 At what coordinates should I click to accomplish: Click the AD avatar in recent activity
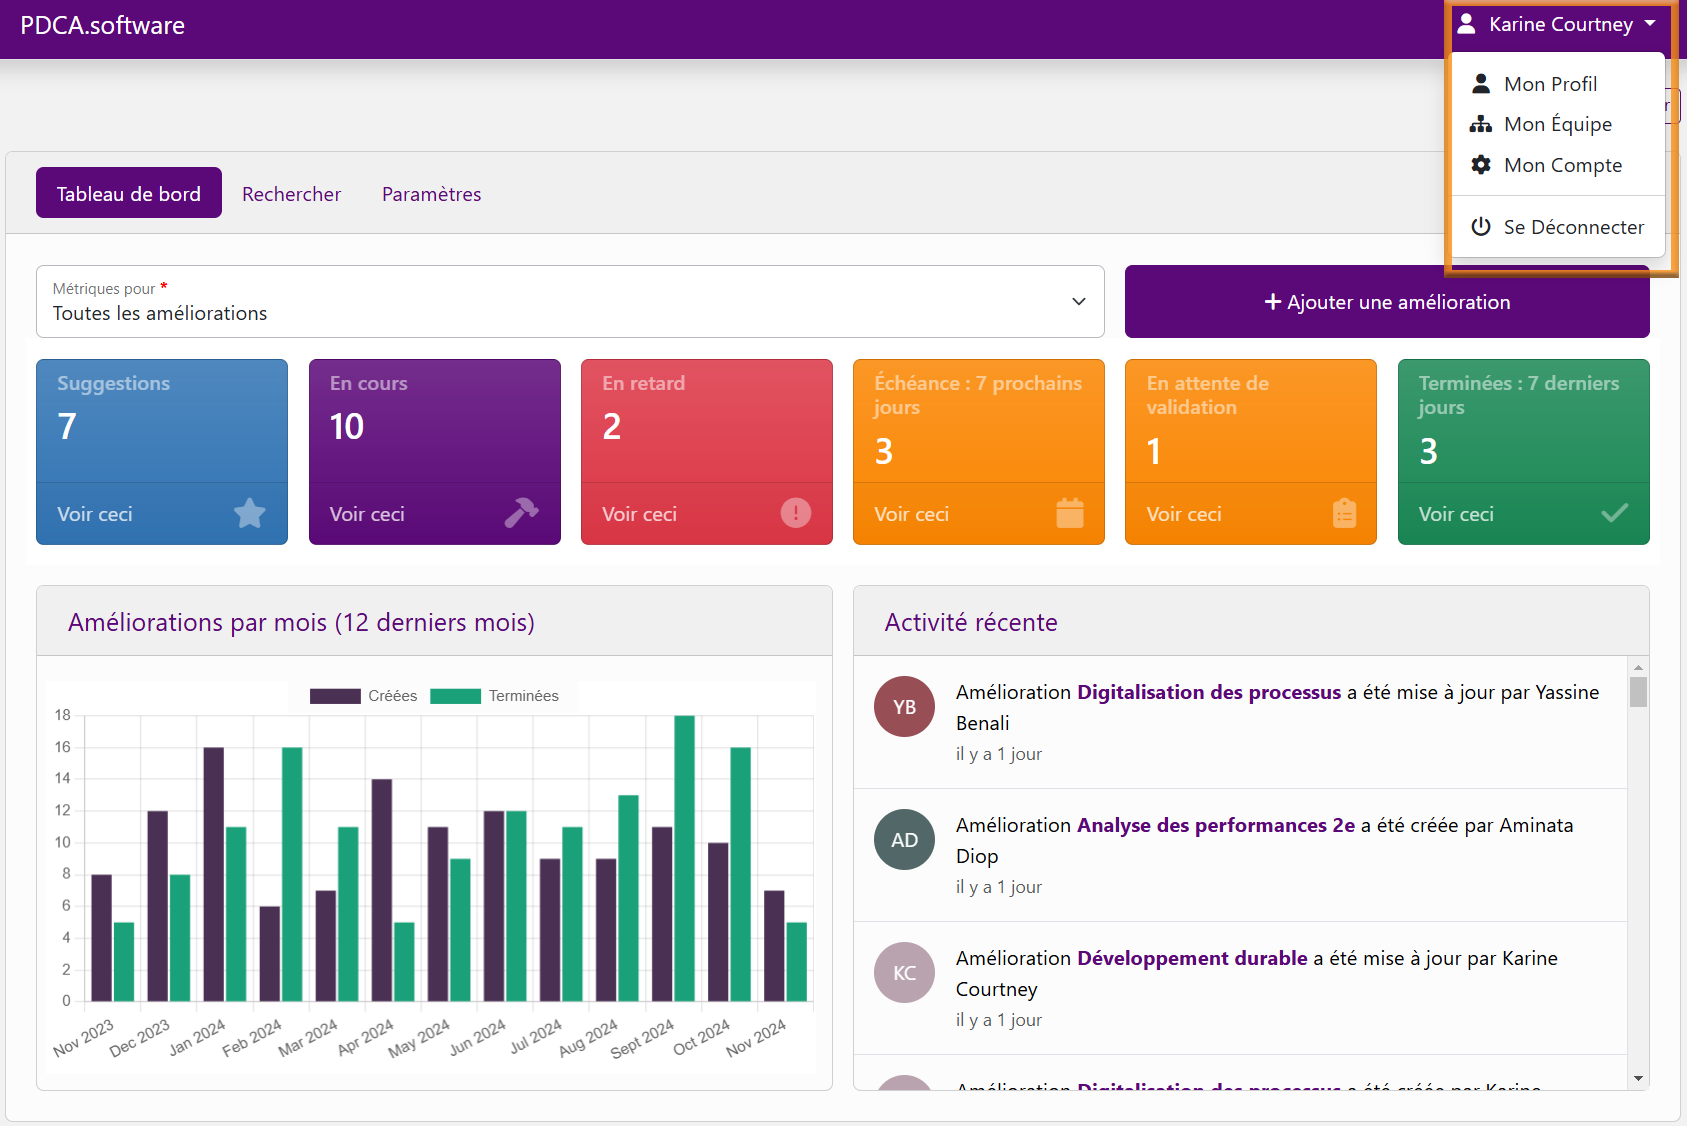[x=904, y=840]
